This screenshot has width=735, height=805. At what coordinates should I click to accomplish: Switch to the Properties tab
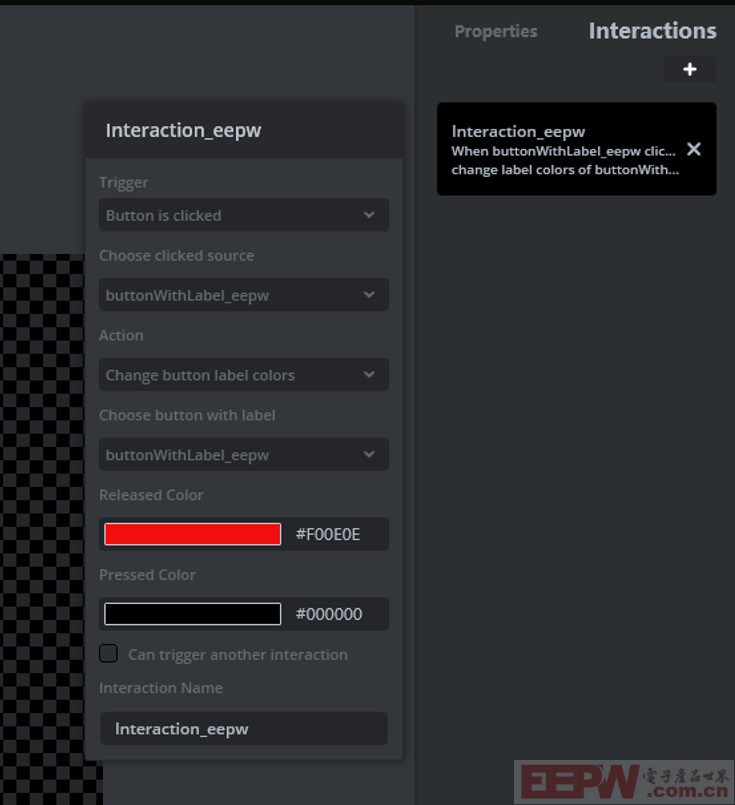[496, 31]
